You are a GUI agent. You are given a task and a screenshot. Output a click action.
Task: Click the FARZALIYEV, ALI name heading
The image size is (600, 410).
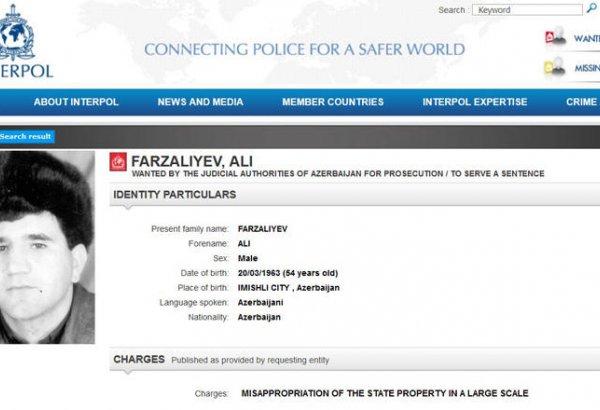click(192, 161)
